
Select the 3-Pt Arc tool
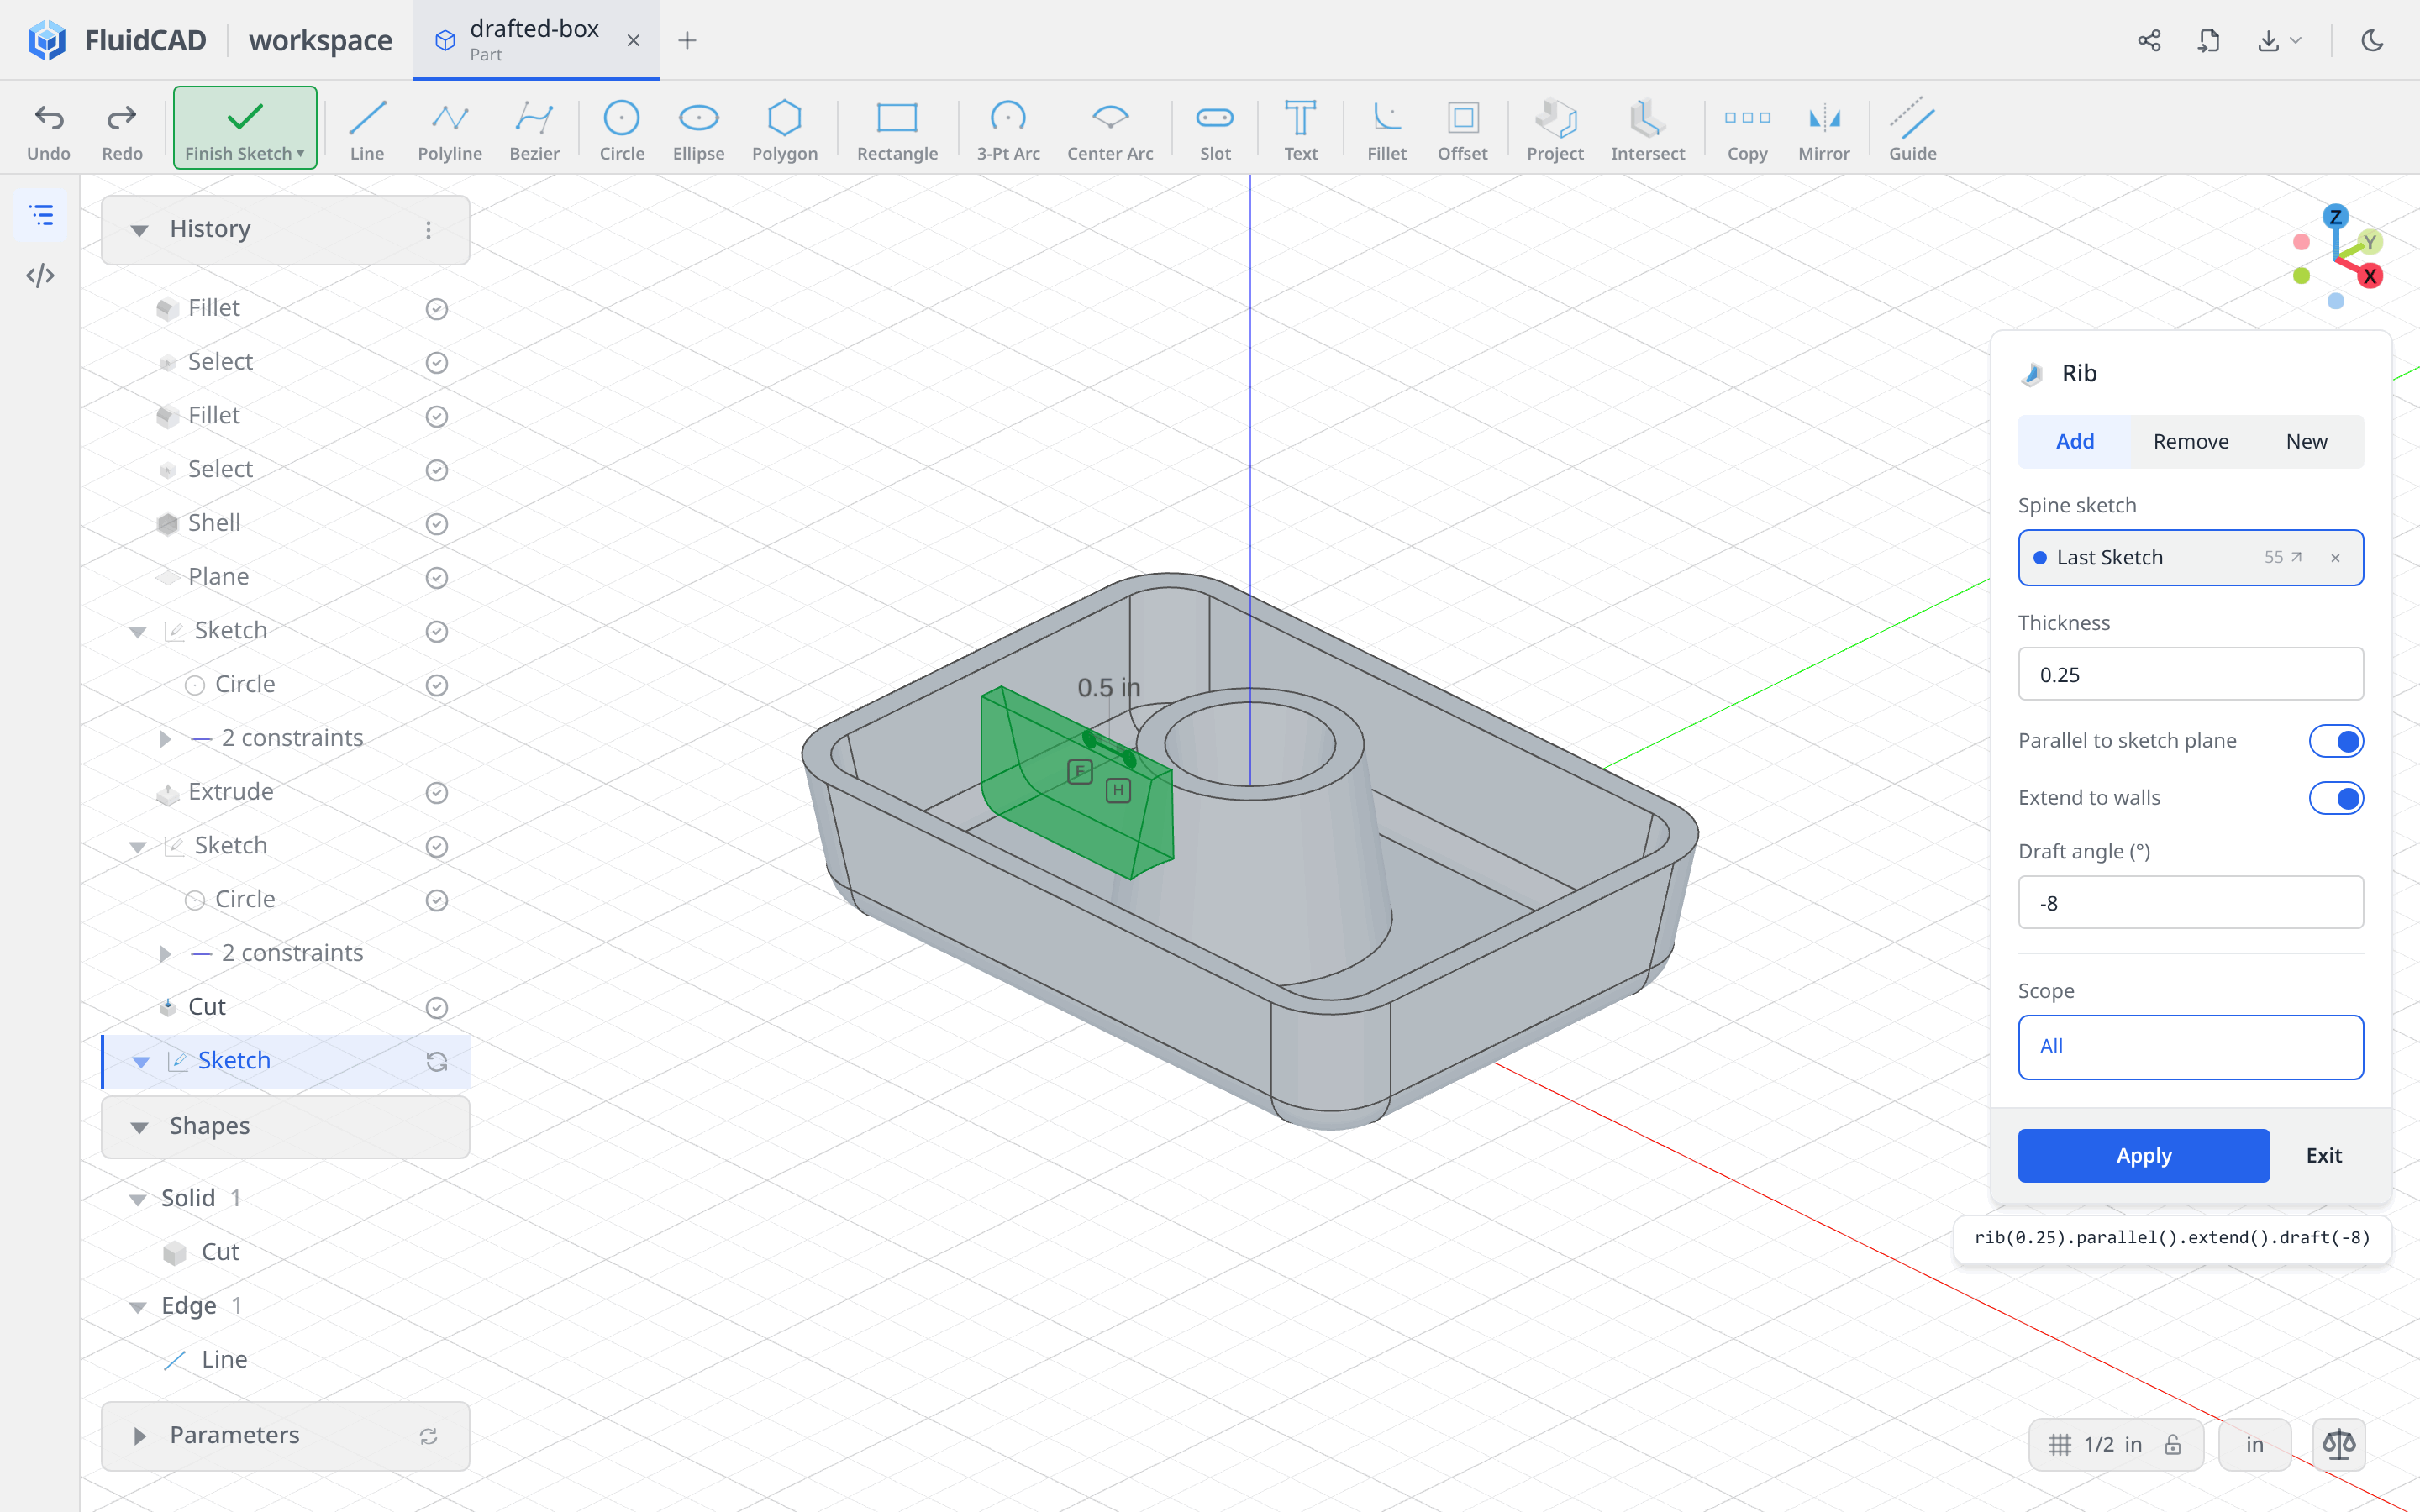1008,129
